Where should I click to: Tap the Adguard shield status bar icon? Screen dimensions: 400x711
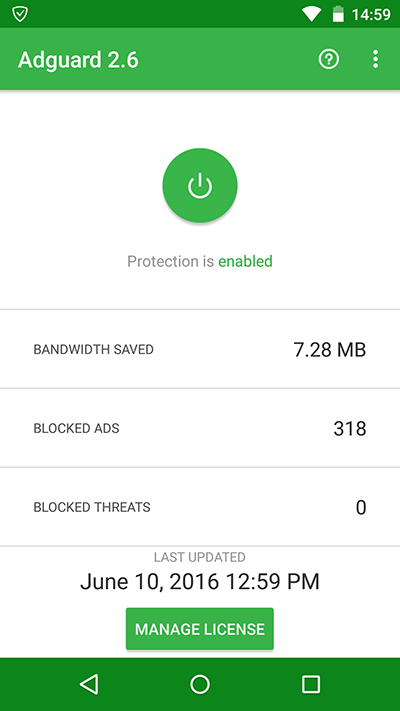pos(20,15)
